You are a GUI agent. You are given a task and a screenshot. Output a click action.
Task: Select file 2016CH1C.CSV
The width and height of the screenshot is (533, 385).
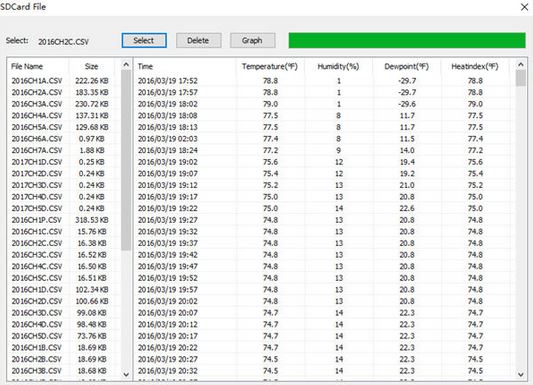37,231
